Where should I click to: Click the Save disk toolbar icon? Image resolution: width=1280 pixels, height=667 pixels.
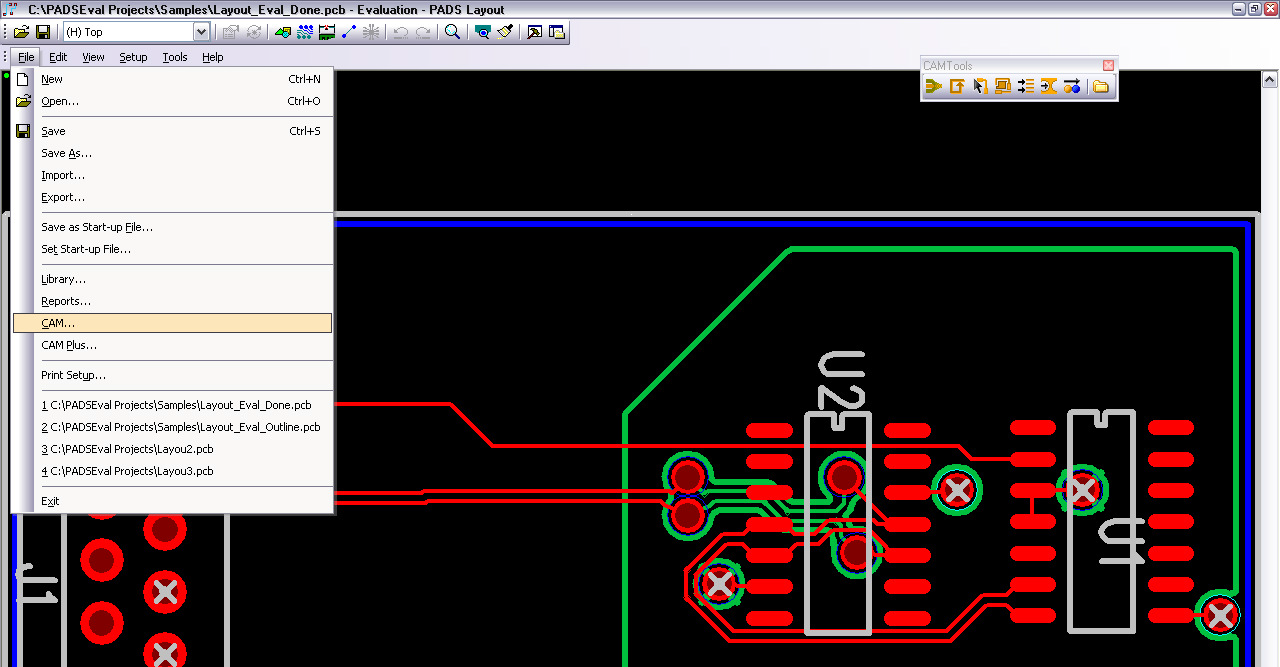[x=42, y=32]
